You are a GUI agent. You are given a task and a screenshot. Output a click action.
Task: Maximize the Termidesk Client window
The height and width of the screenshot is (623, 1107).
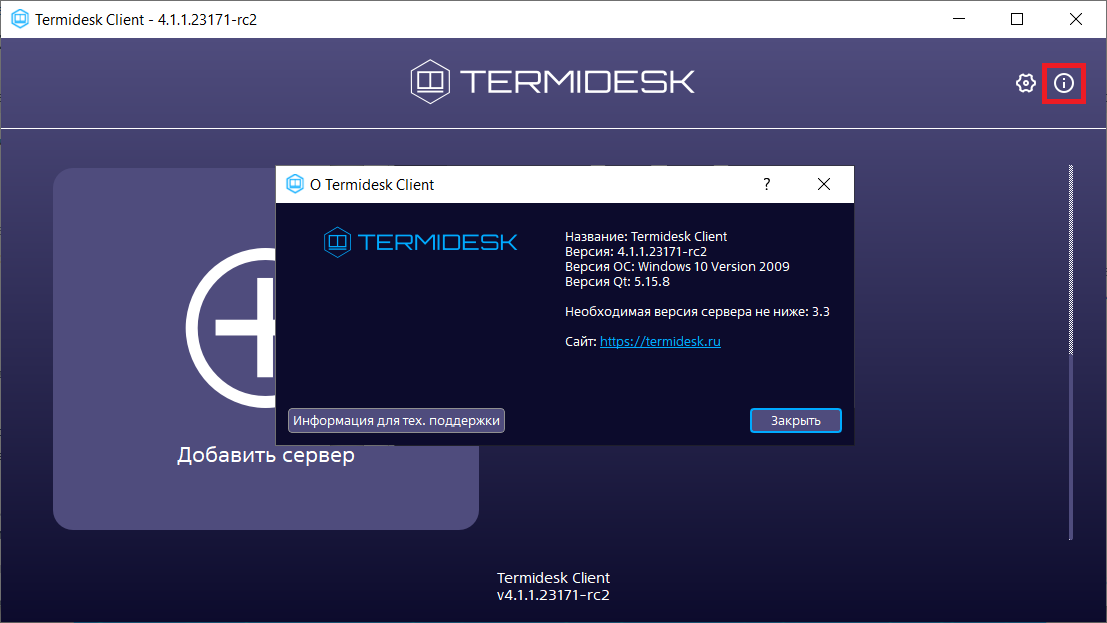click(1017, 19)
